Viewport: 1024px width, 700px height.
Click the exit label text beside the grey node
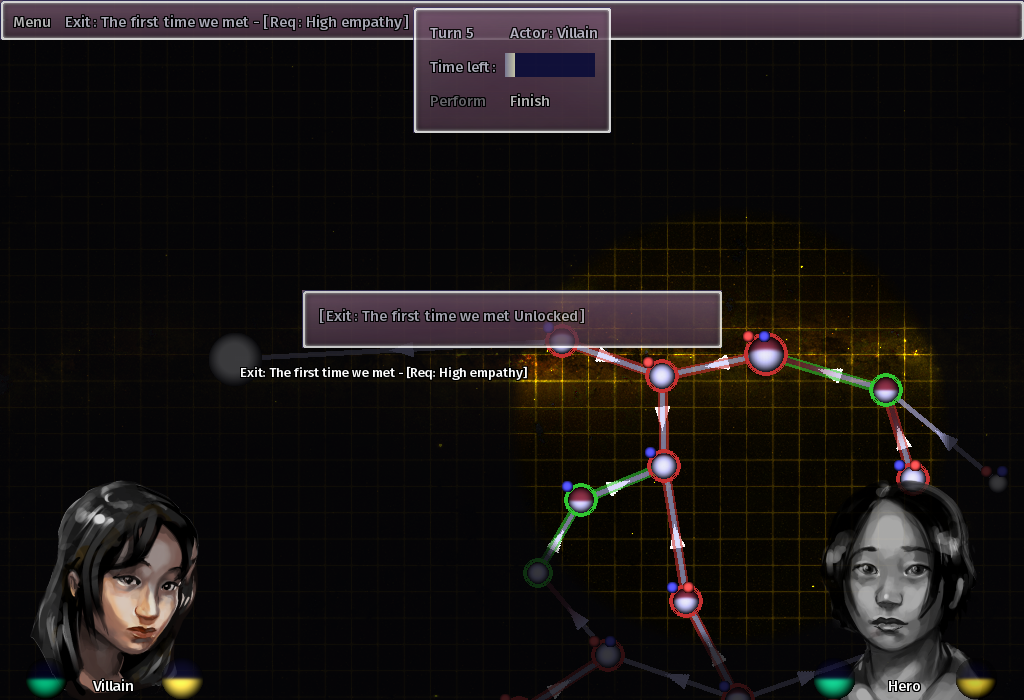point(383,372)
